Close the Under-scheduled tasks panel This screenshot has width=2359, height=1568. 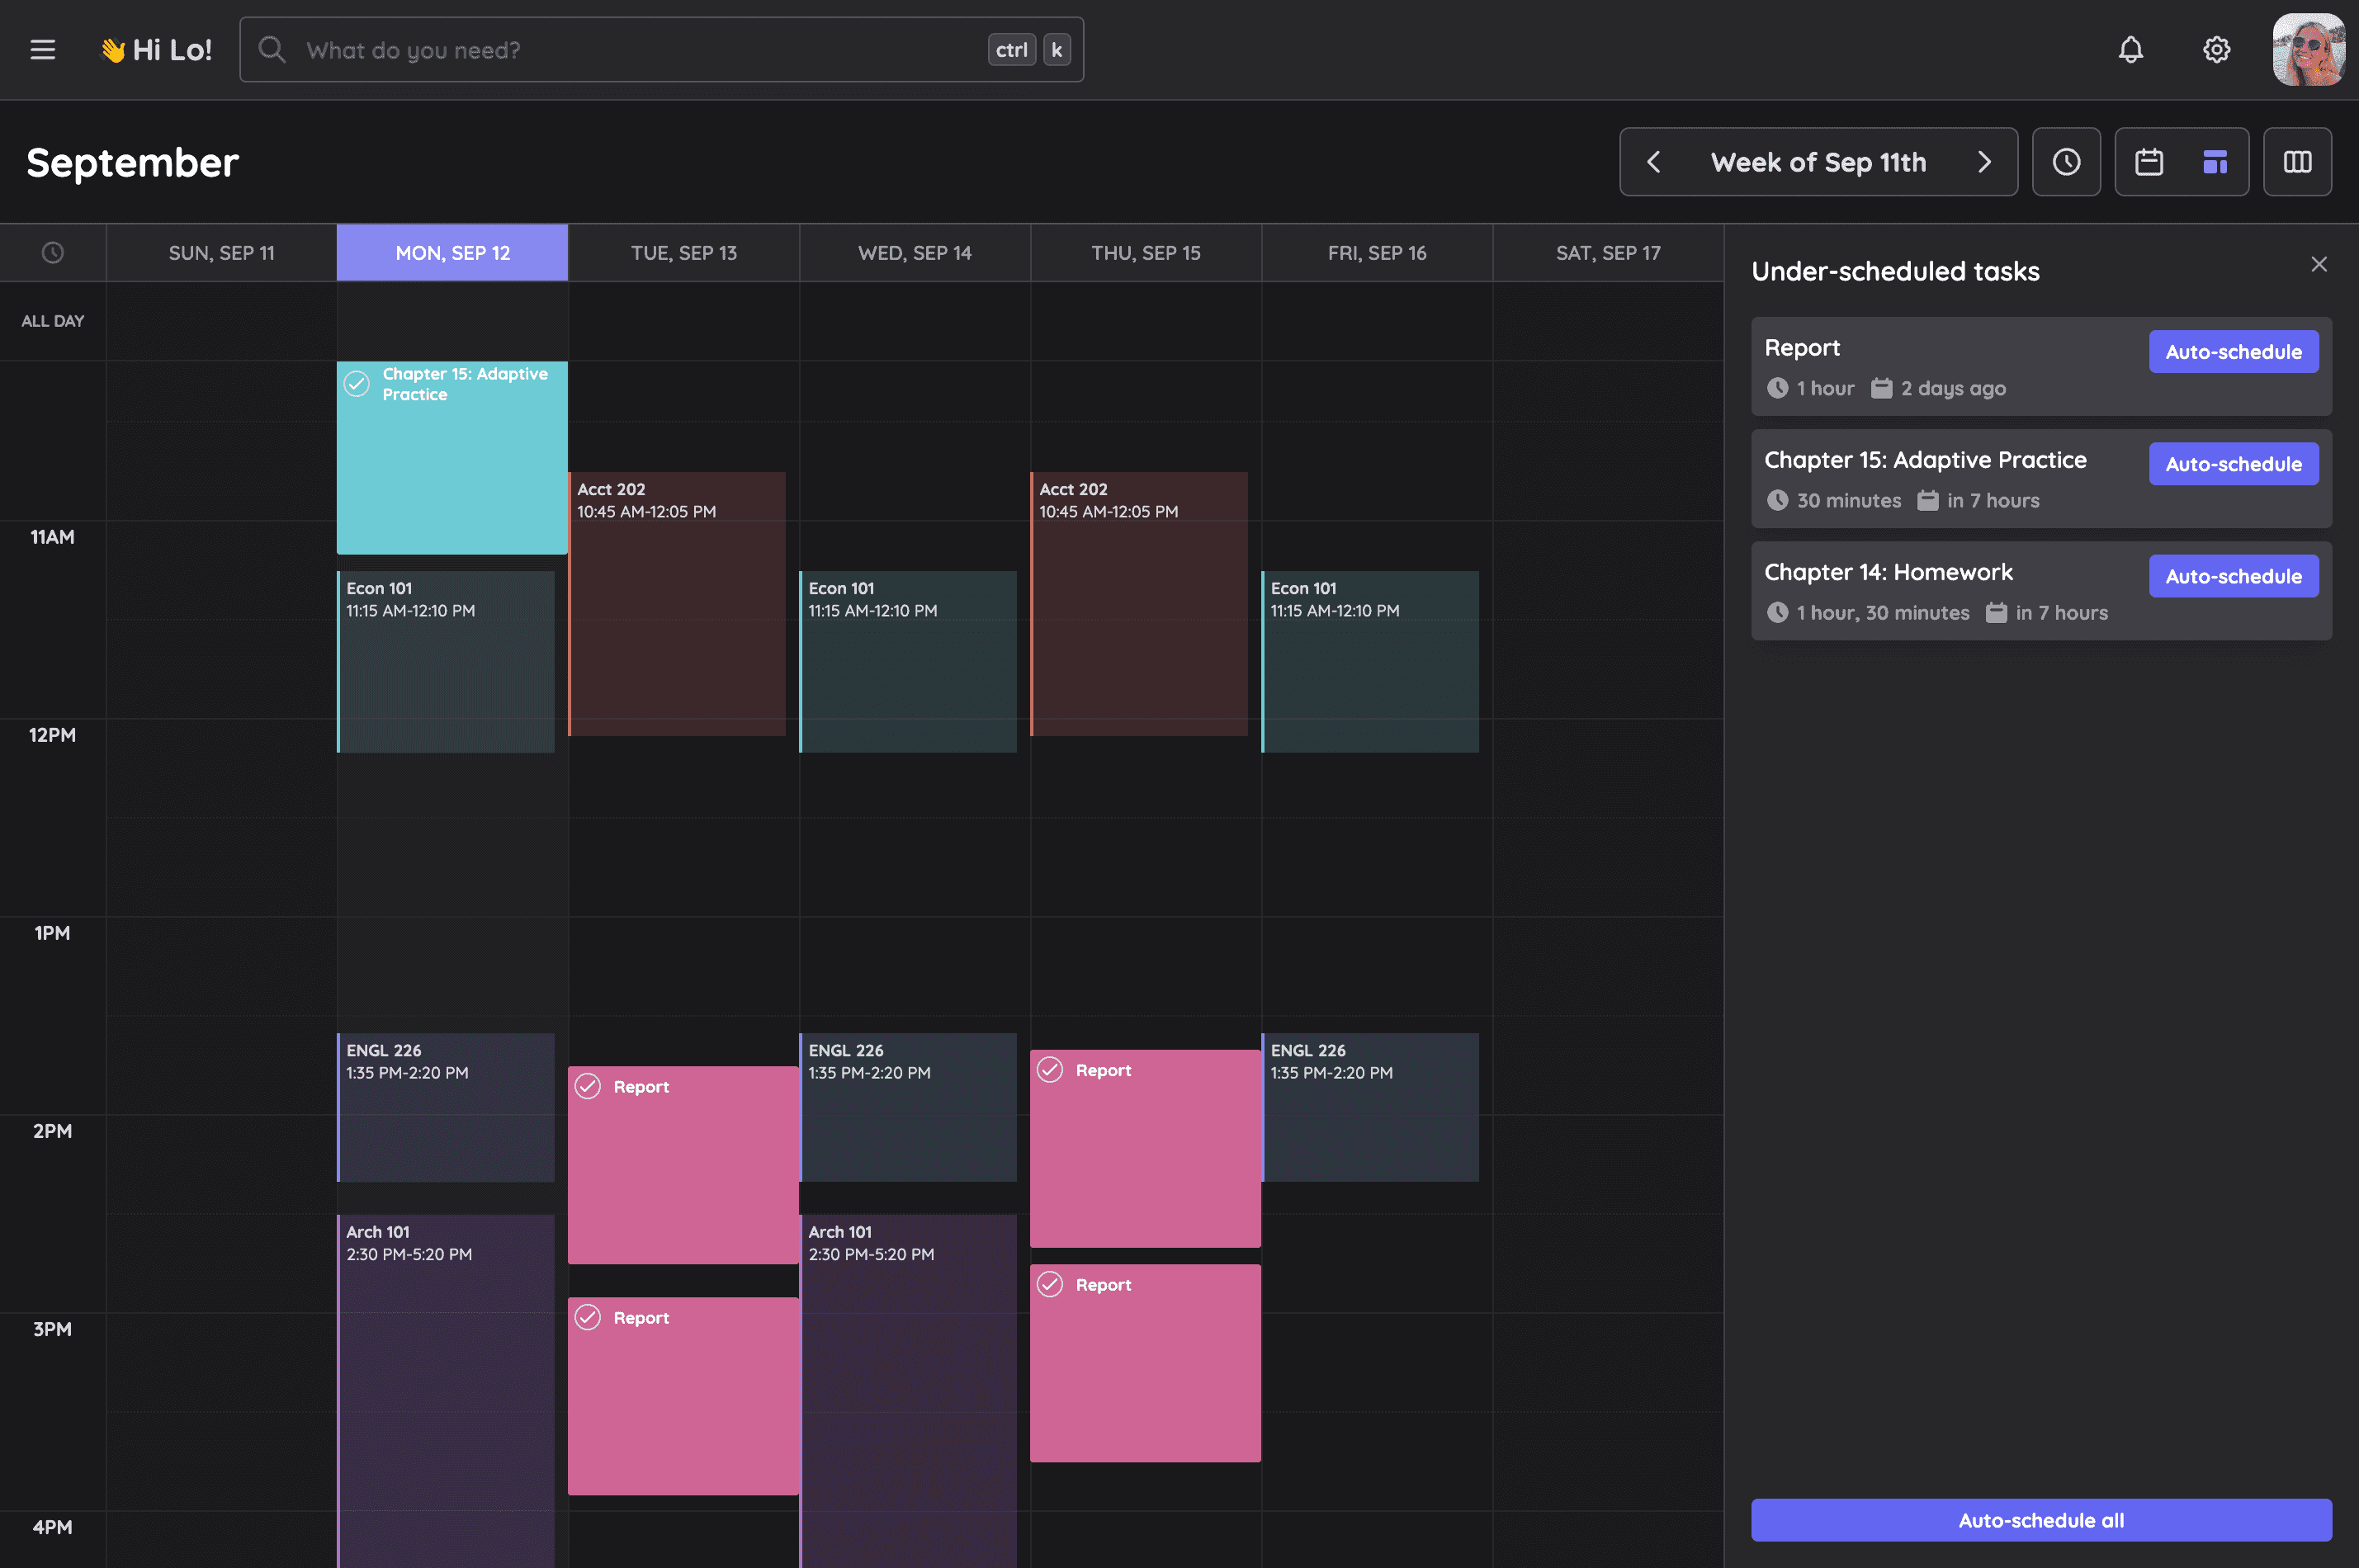2319,264
